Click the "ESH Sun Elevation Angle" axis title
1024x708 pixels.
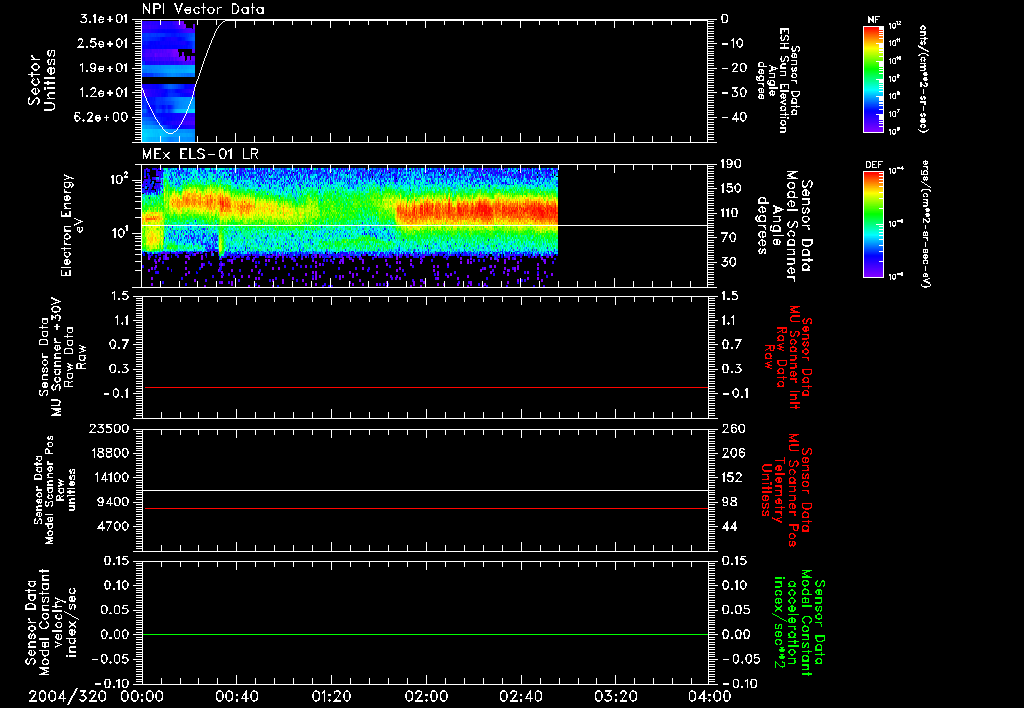(x=778, y=80)
